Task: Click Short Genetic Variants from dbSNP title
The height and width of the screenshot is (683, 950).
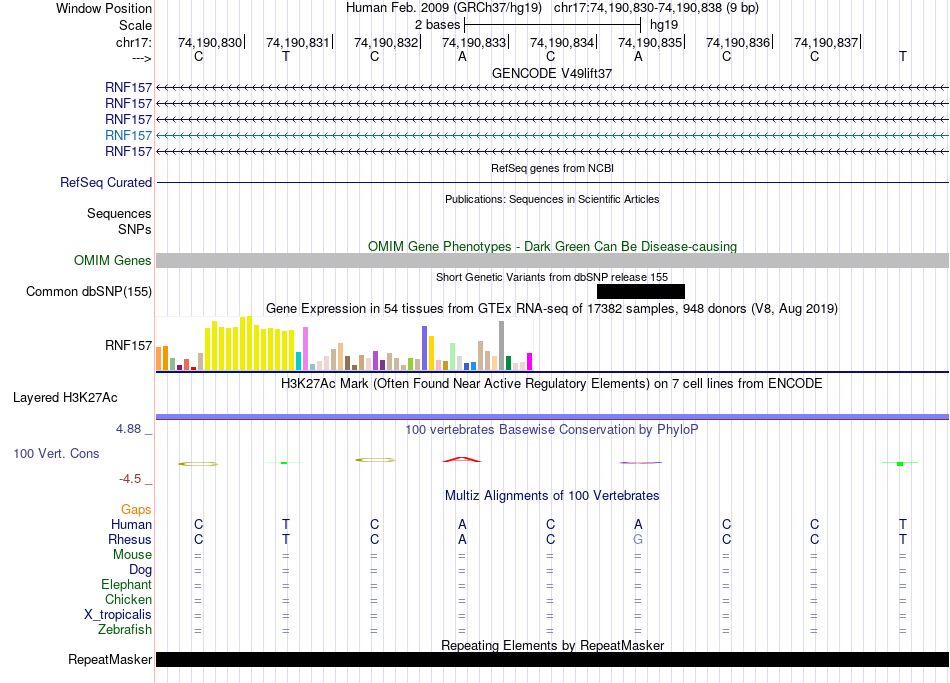Action: (x=552, y=278)
